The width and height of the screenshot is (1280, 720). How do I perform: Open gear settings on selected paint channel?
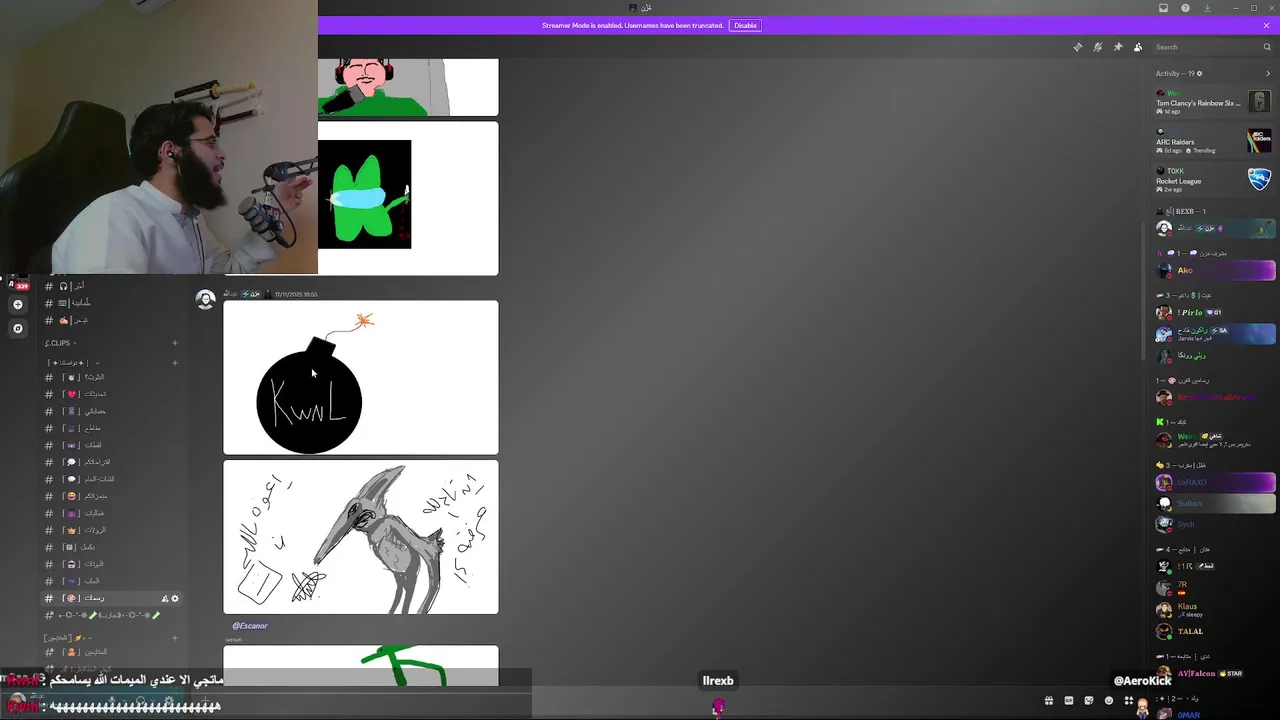click(x=175, y=598)
